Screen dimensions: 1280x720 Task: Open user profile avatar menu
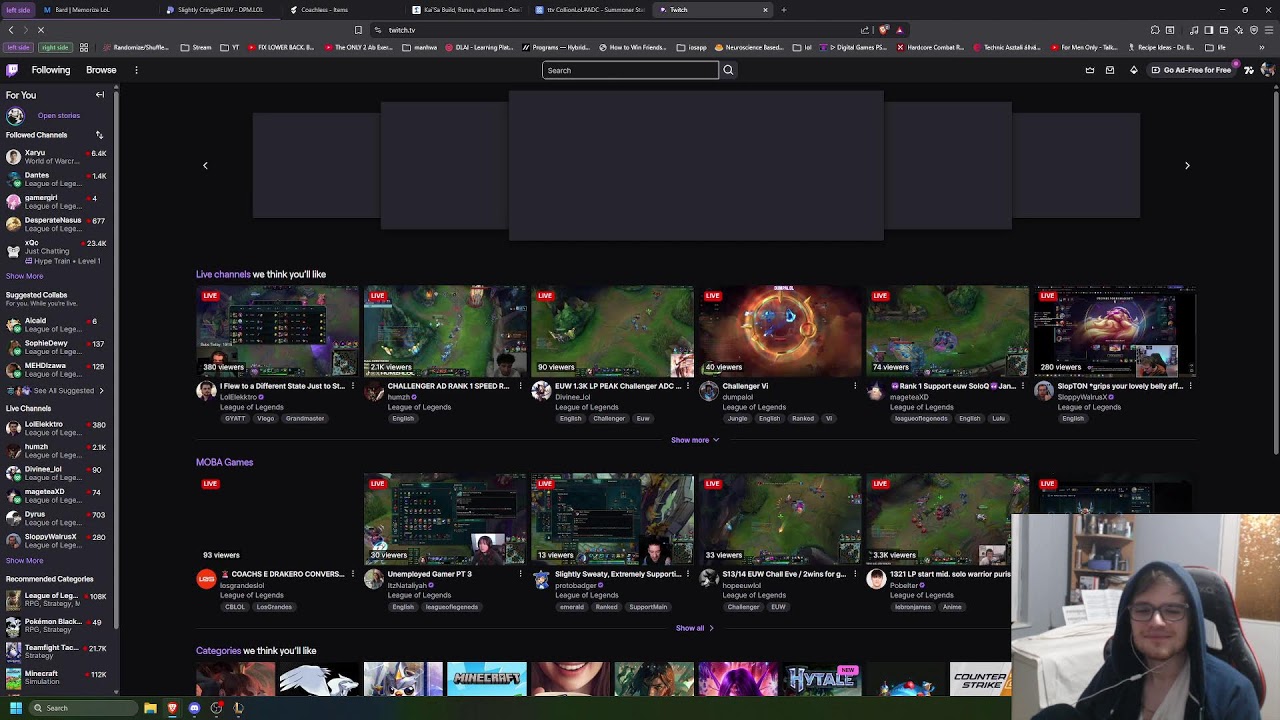1268,70
